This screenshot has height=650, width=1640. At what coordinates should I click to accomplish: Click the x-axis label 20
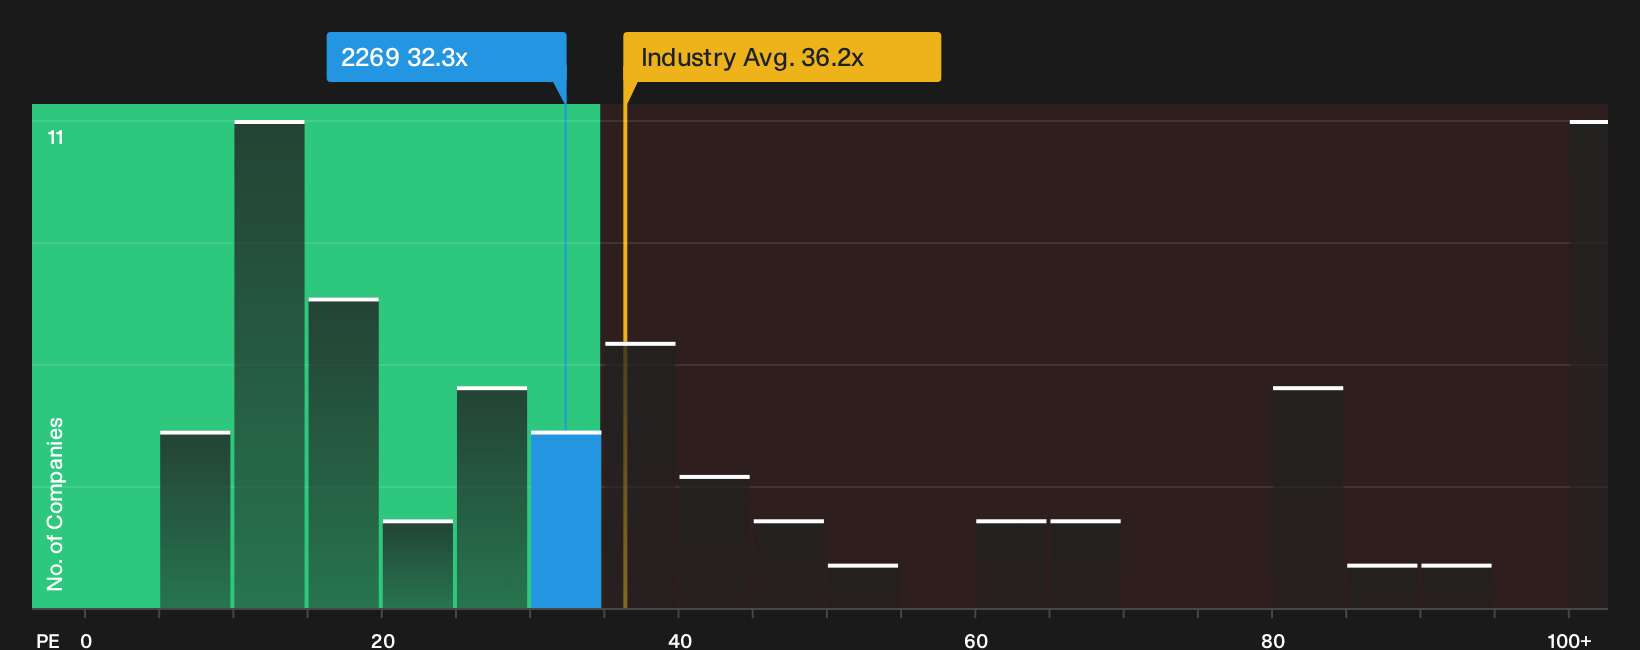[x=382, y=640]
